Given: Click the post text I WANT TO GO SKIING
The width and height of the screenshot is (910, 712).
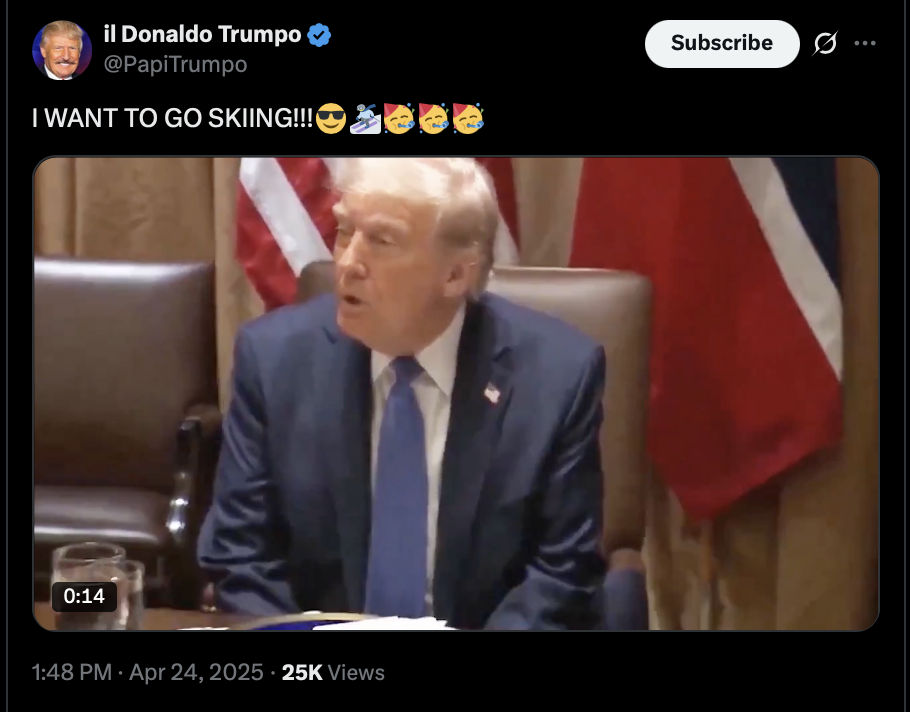Looking at the screenshot, I should (x=172, y=118).
